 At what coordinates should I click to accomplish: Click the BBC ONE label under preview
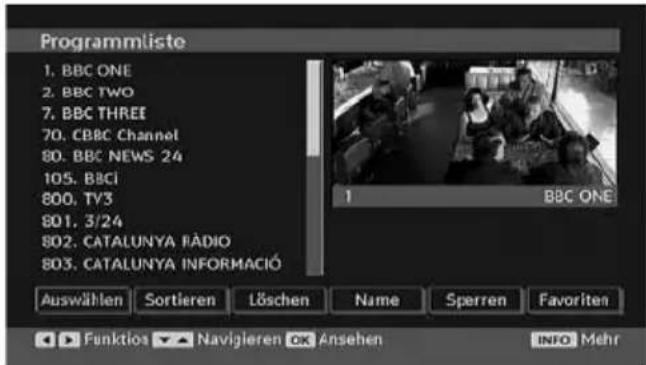click(578, 197)
